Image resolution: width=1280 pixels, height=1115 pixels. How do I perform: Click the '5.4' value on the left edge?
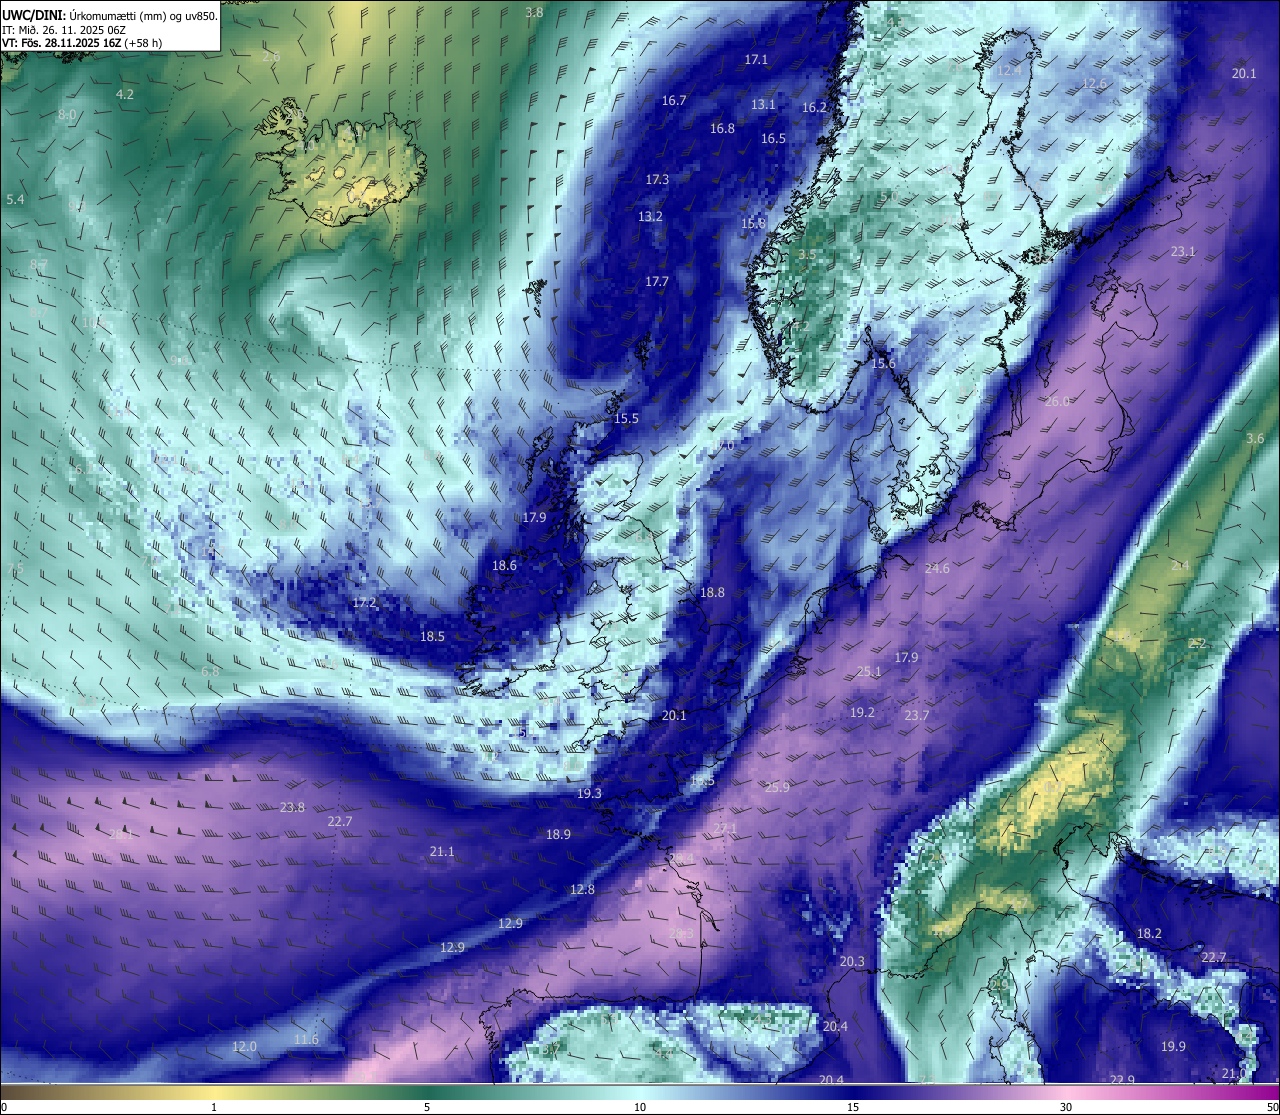point(15,200)
